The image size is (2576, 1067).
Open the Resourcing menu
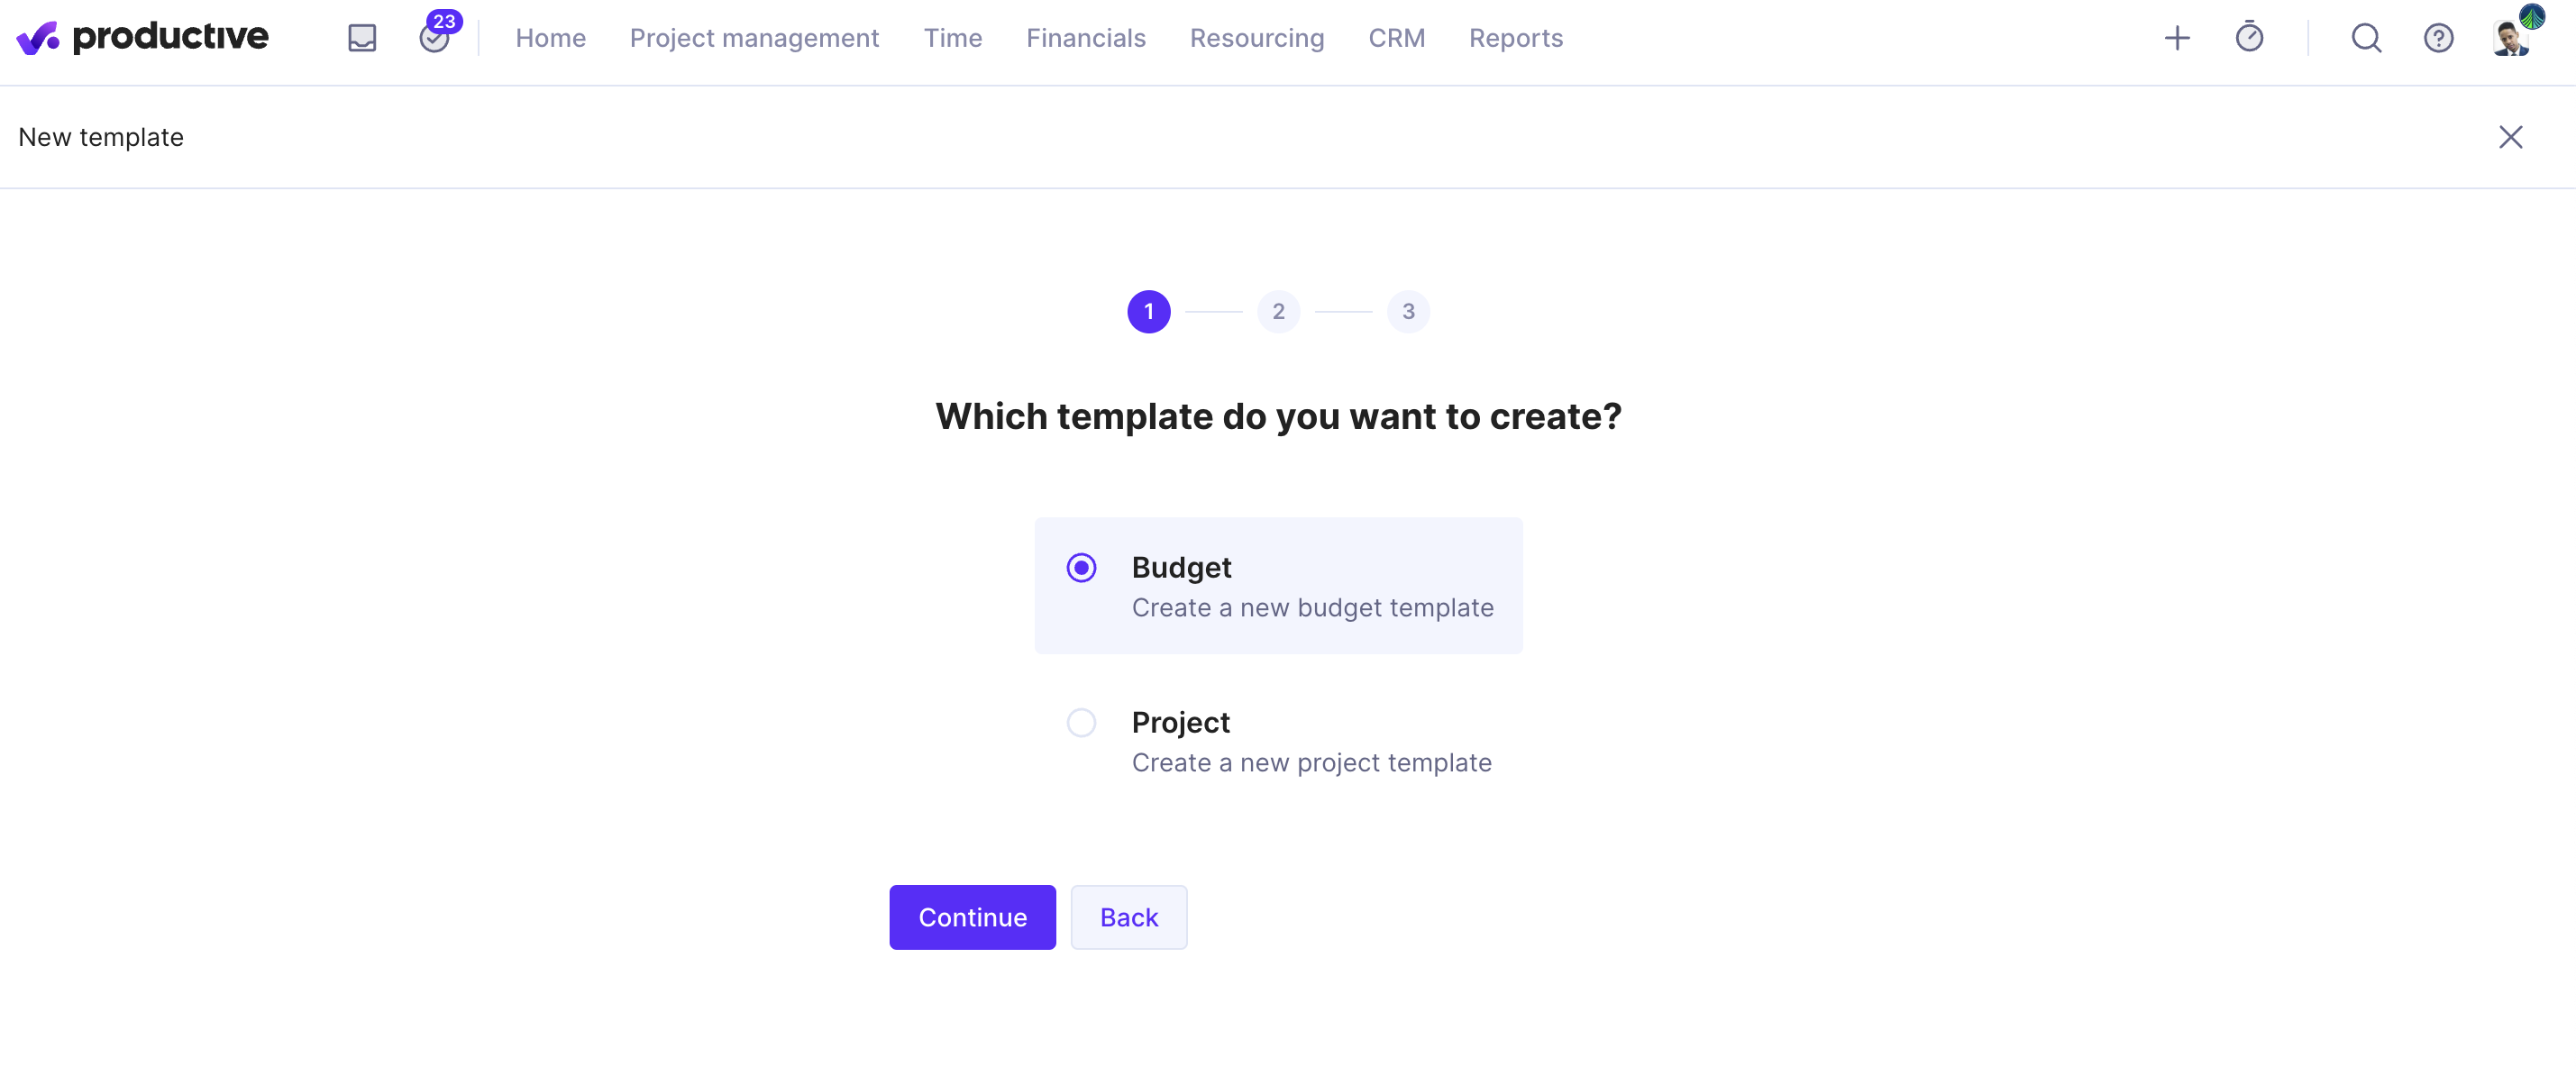(1256, 38)
